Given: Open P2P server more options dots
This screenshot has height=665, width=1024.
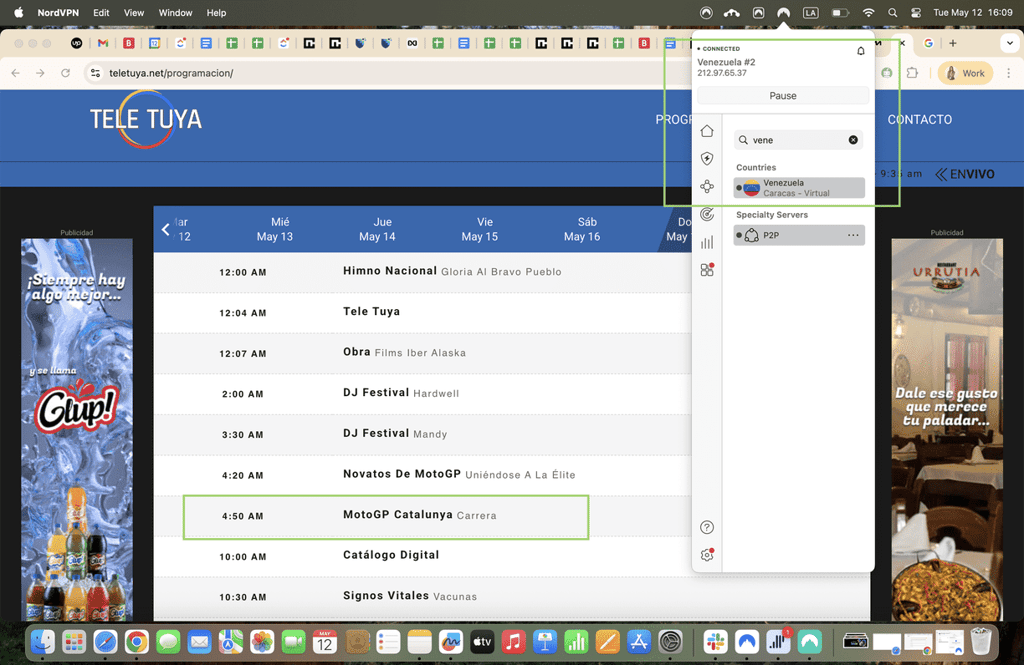Looking at the screenshot, I should click(x=853, y=235).
